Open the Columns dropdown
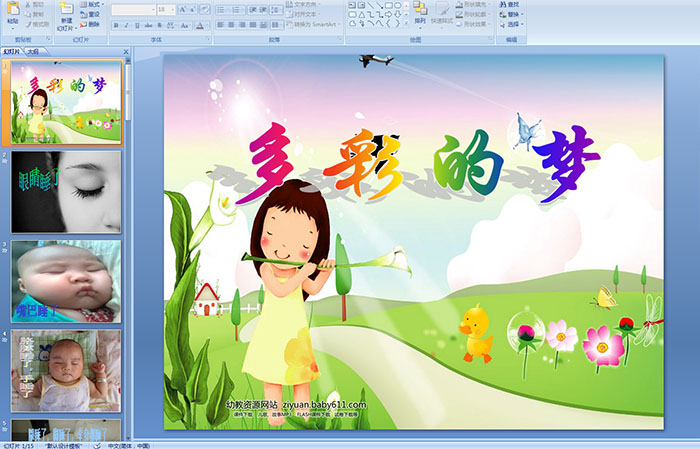Viewport: 700px width, 449px height. pos(276,25)
